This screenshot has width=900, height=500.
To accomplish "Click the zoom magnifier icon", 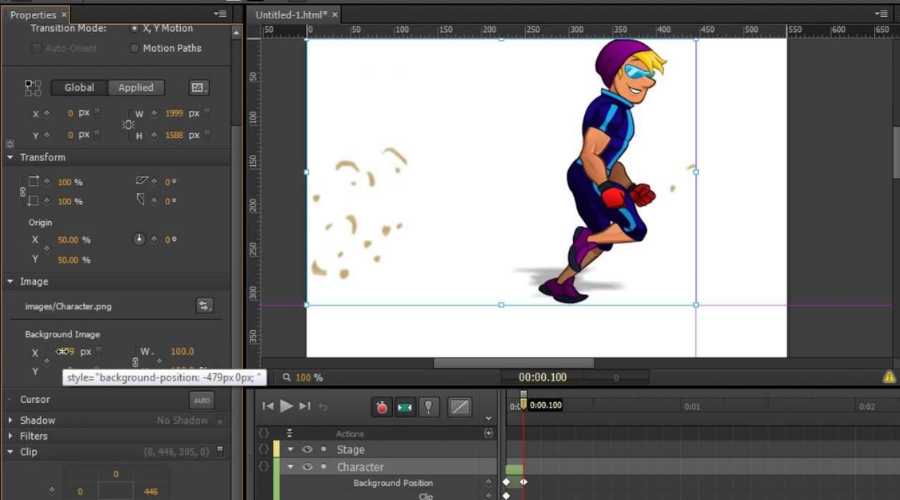I will 286,377.
